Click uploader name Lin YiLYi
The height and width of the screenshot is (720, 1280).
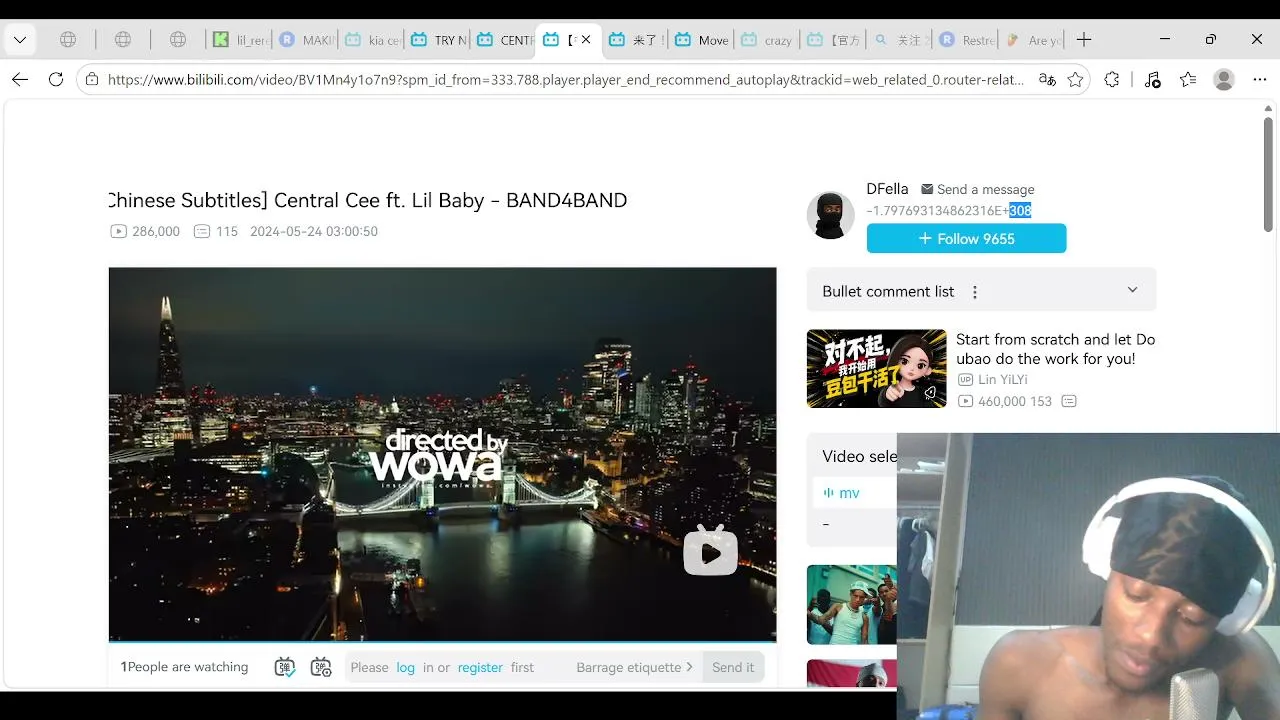click(1002, 379)
